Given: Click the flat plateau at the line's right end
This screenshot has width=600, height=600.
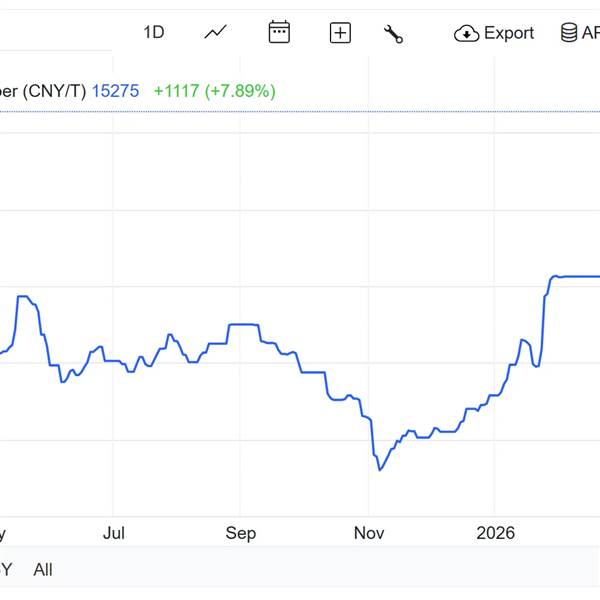Looking at the screenshot, I should pyautogui.click(x=578, y=276).
